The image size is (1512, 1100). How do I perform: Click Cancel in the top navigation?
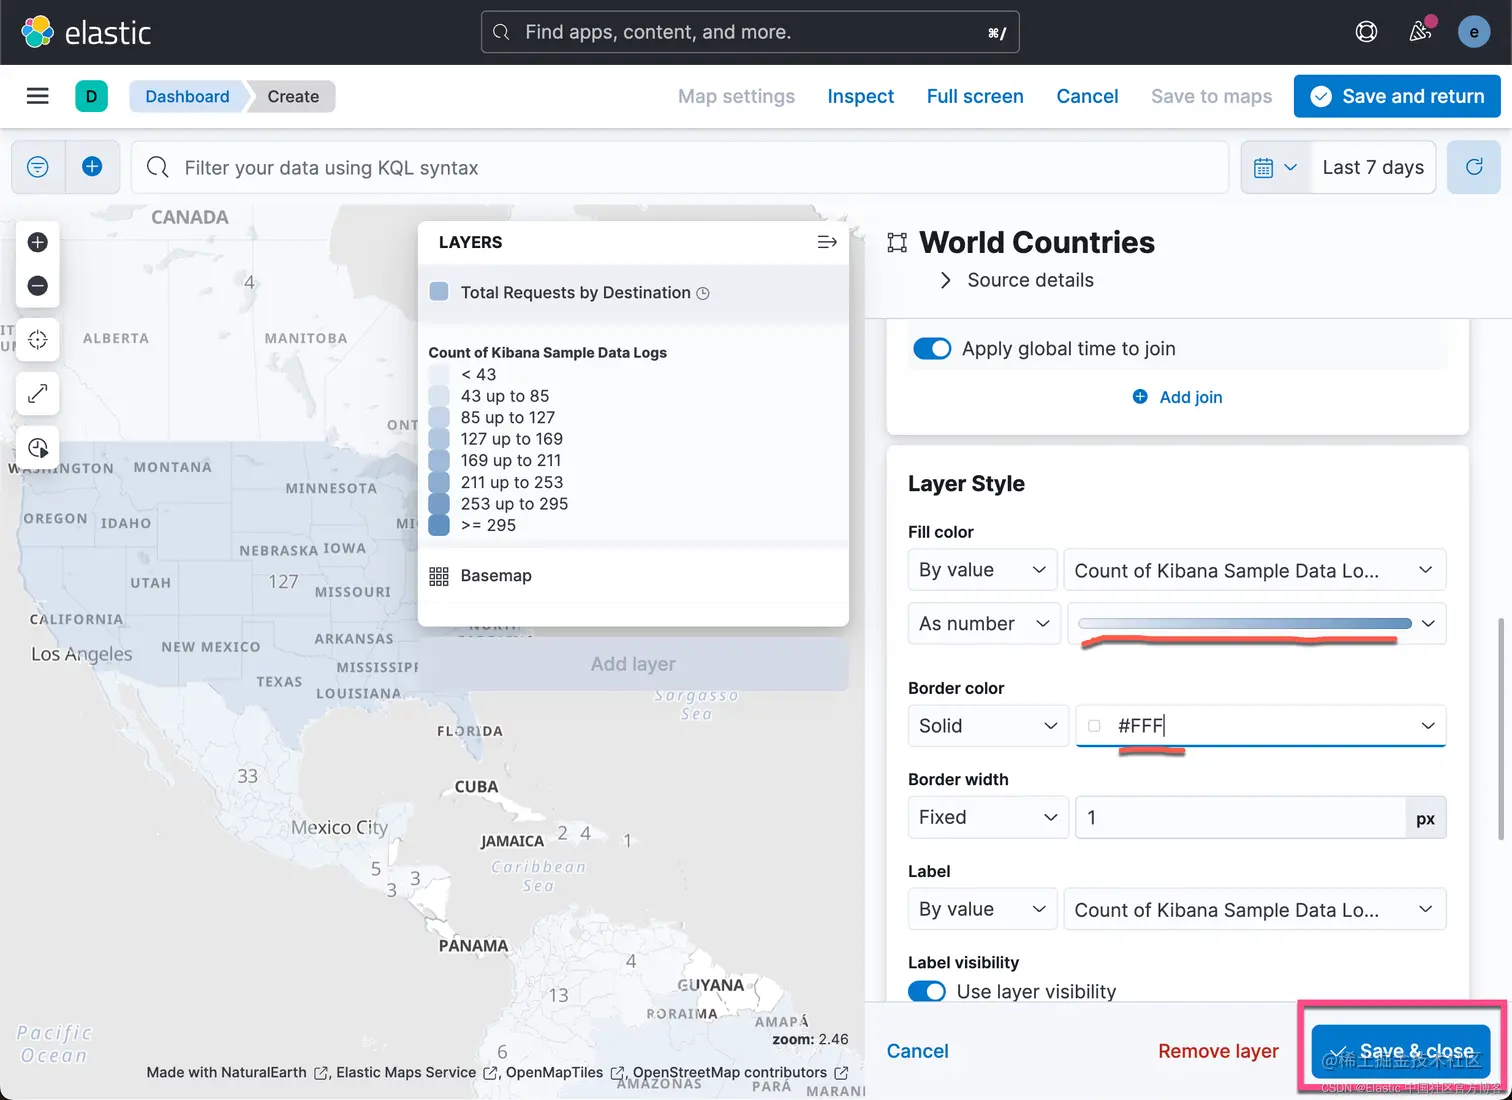[x=1087, y=96]
